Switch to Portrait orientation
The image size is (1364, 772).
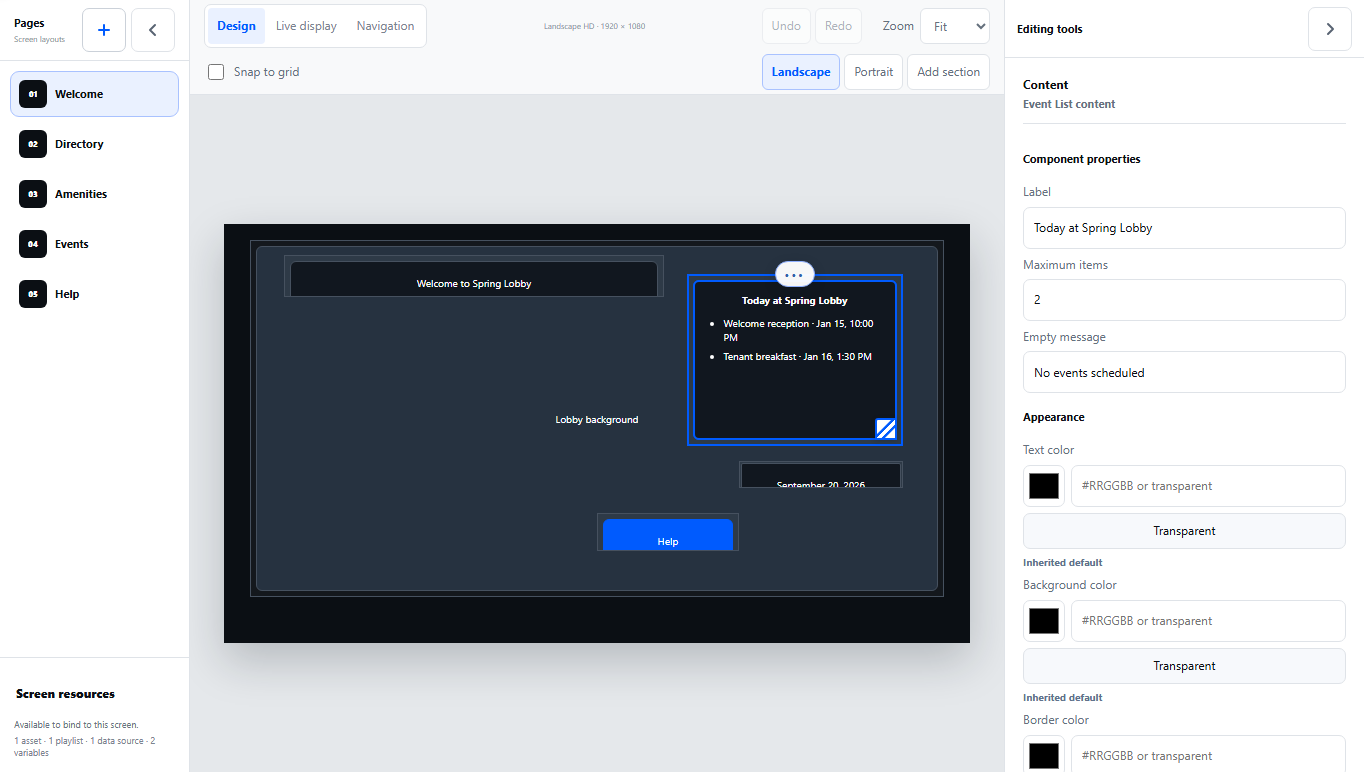pyautogui.click(x=873, y=72)
